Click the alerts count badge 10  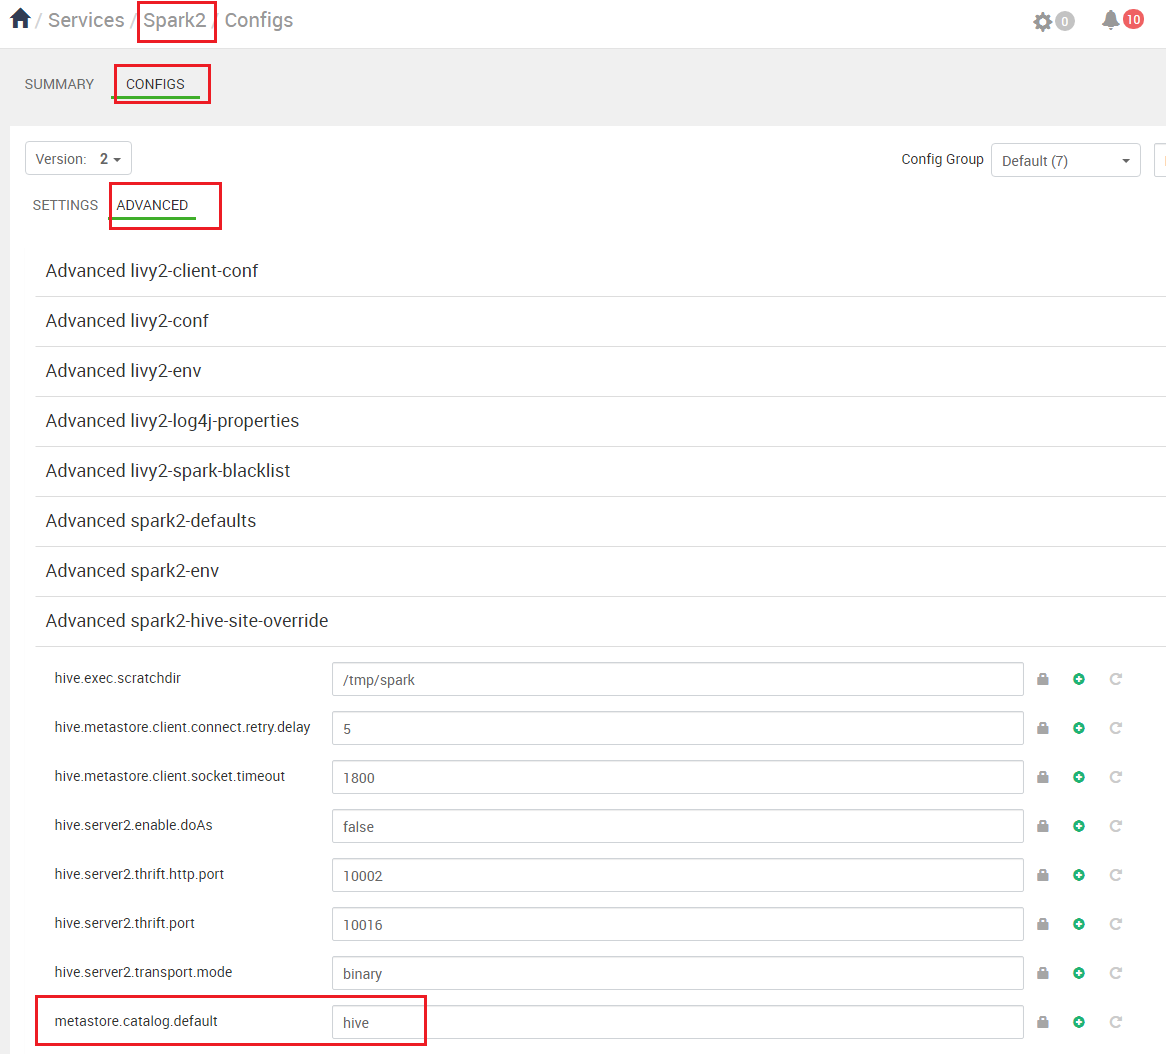[1133, 19]
